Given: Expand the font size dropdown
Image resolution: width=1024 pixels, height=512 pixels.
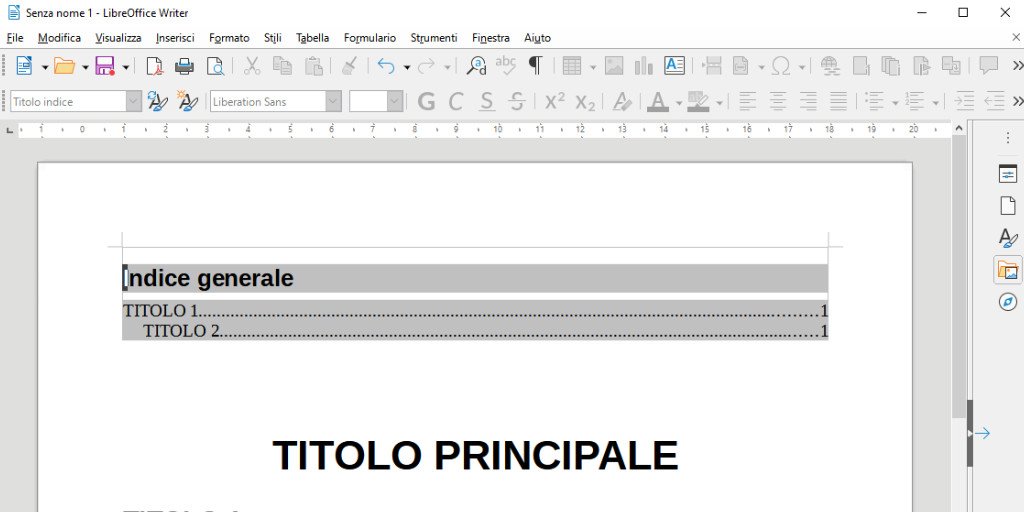Looking at the screenshot, I should [x=394, y=101].
